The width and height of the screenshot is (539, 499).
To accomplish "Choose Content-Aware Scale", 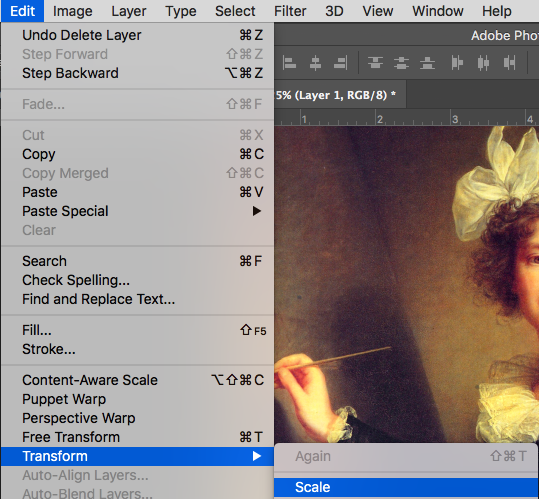I will tap(138, 380).
